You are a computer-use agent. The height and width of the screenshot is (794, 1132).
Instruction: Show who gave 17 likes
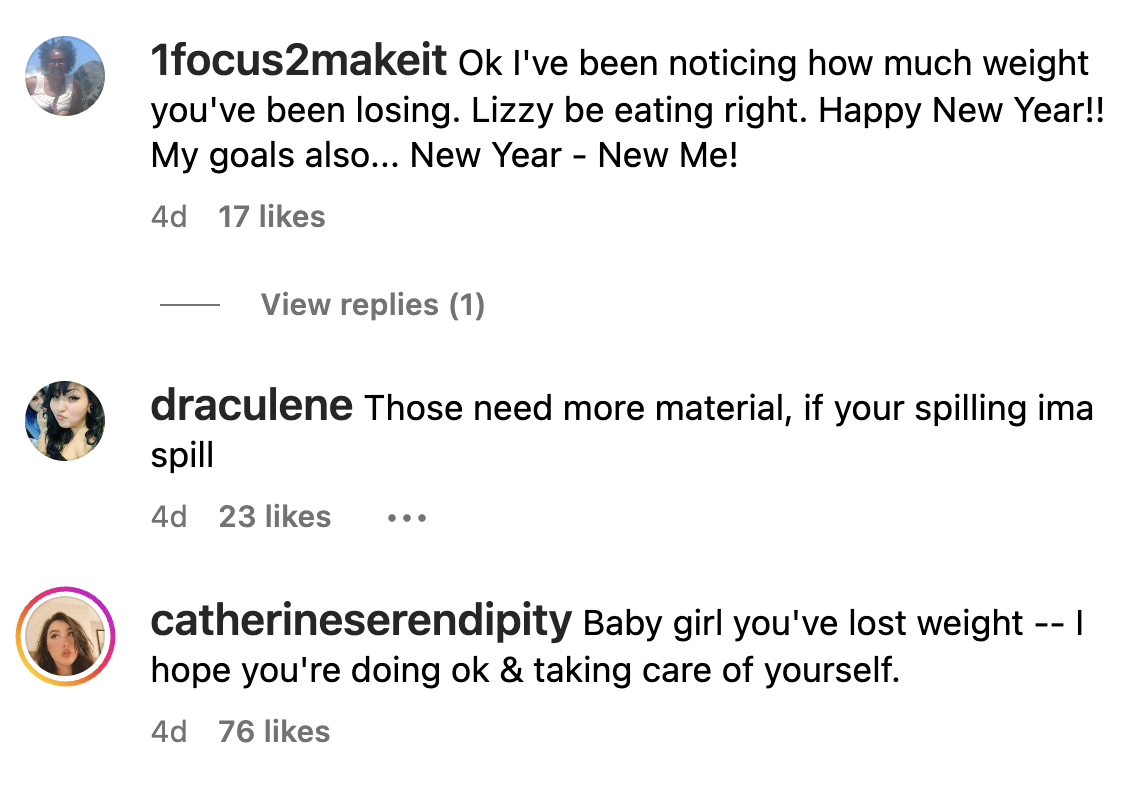[271, 217]
